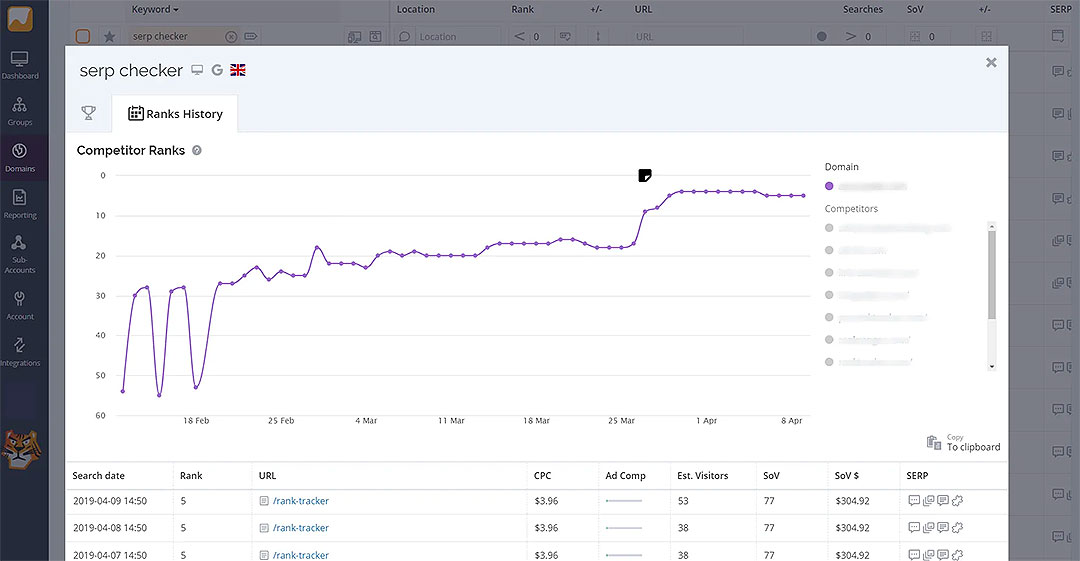Click the Sub-Accounts sidebar icon
This screenshot has height=561, width=1080.
(x=20, y=254)
